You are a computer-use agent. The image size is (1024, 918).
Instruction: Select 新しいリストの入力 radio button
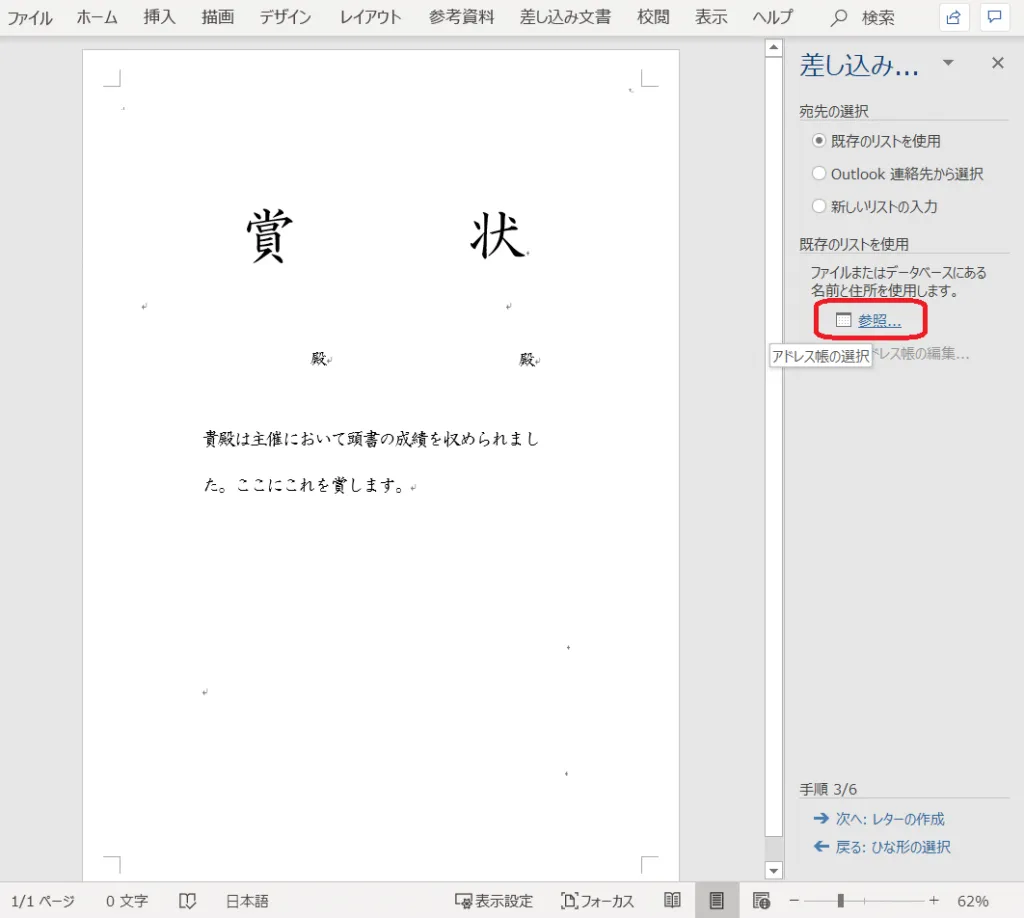820,207
